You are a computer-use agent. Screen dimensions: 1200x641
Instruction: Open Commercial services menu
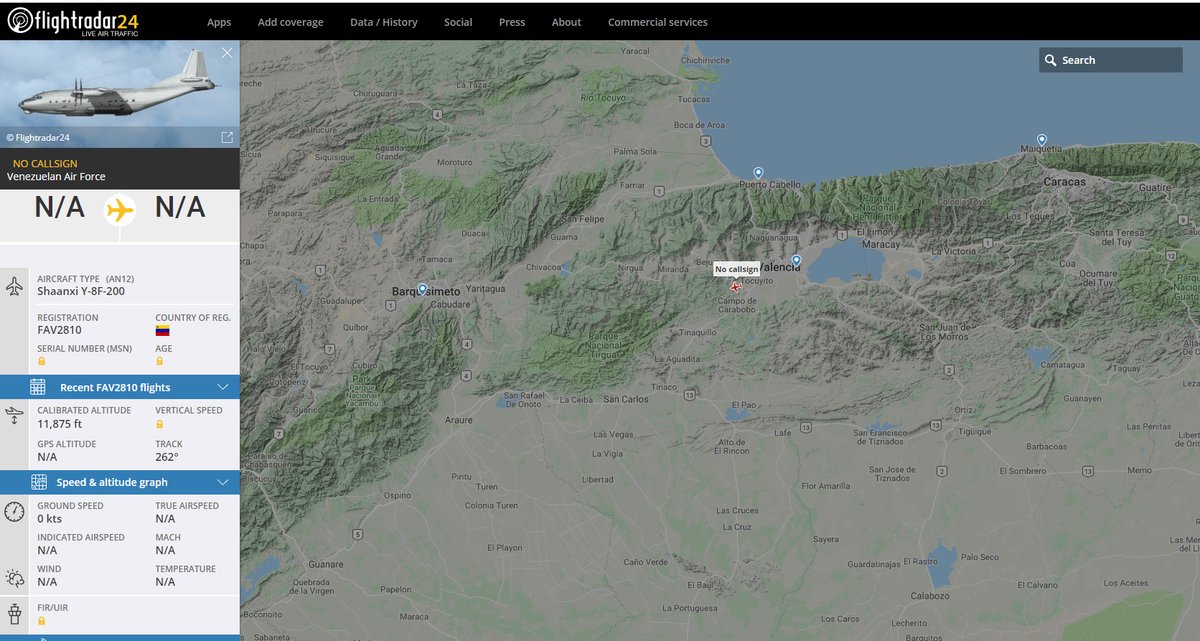point(658,22)
